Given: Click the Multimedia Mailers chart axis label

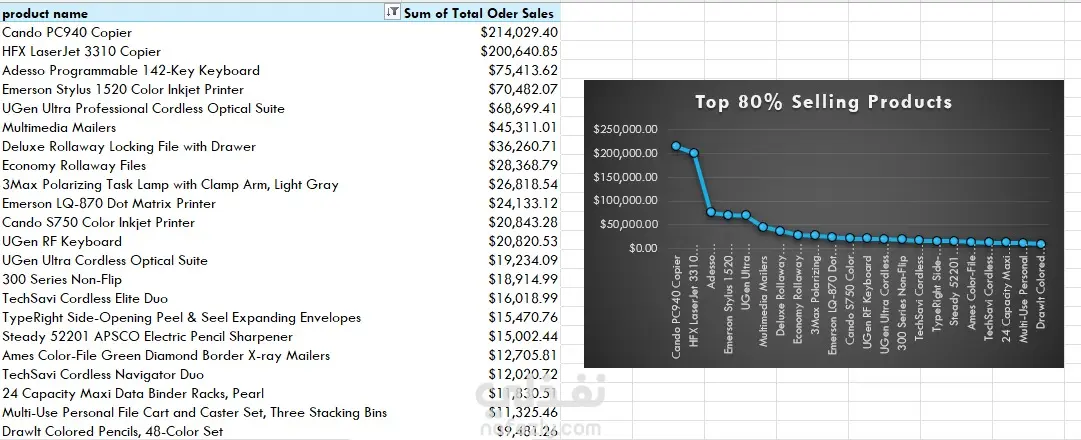Looking at the screenshot, I should coord(763,301).
